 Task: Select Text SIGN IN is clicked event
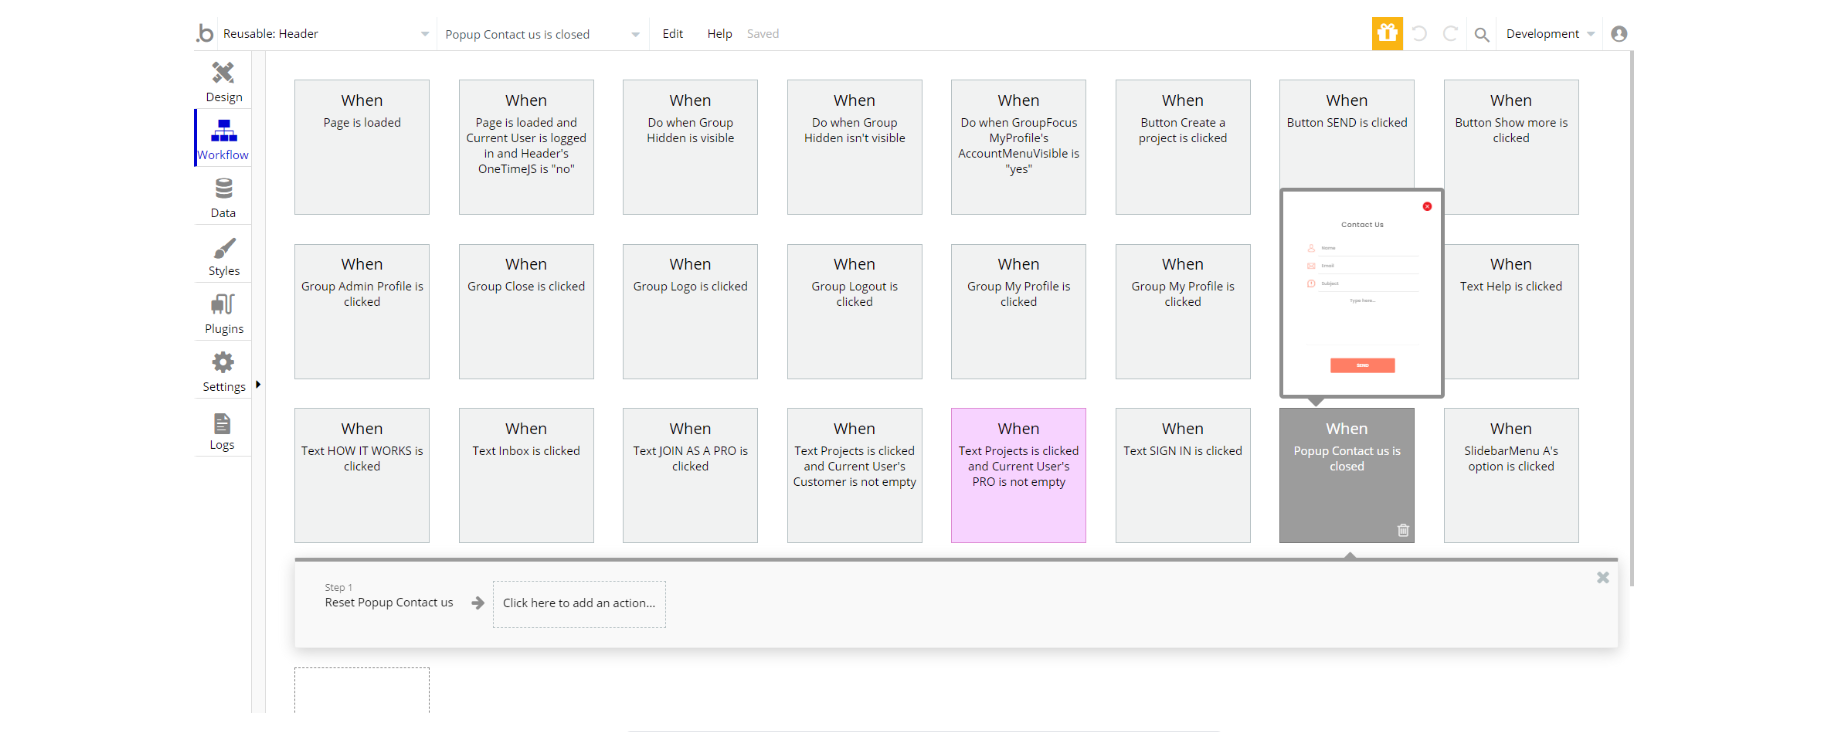coord(1183,475)
